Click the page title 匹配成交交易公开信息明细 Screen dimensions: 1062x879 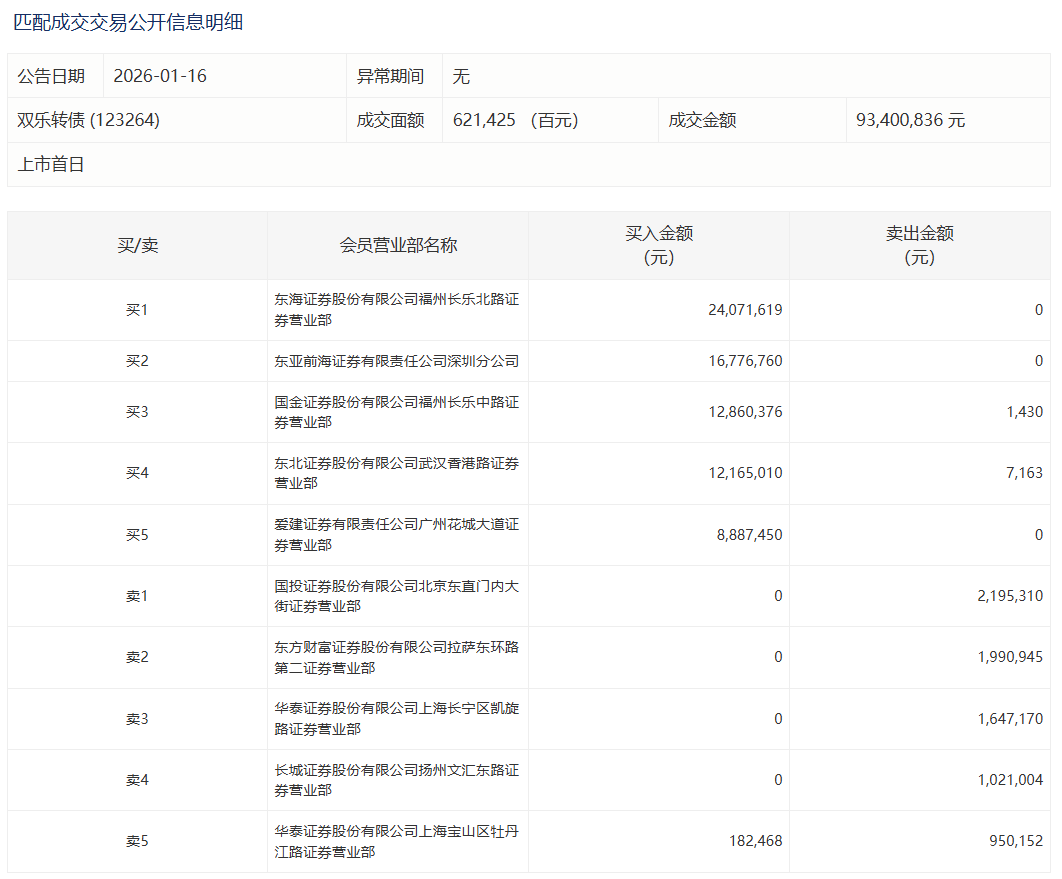128,22
